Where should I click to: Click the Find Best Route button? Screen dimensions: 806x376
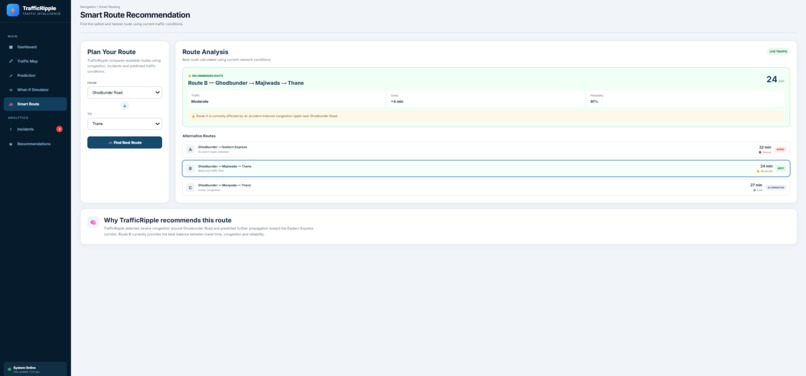[x=124, y=142]
